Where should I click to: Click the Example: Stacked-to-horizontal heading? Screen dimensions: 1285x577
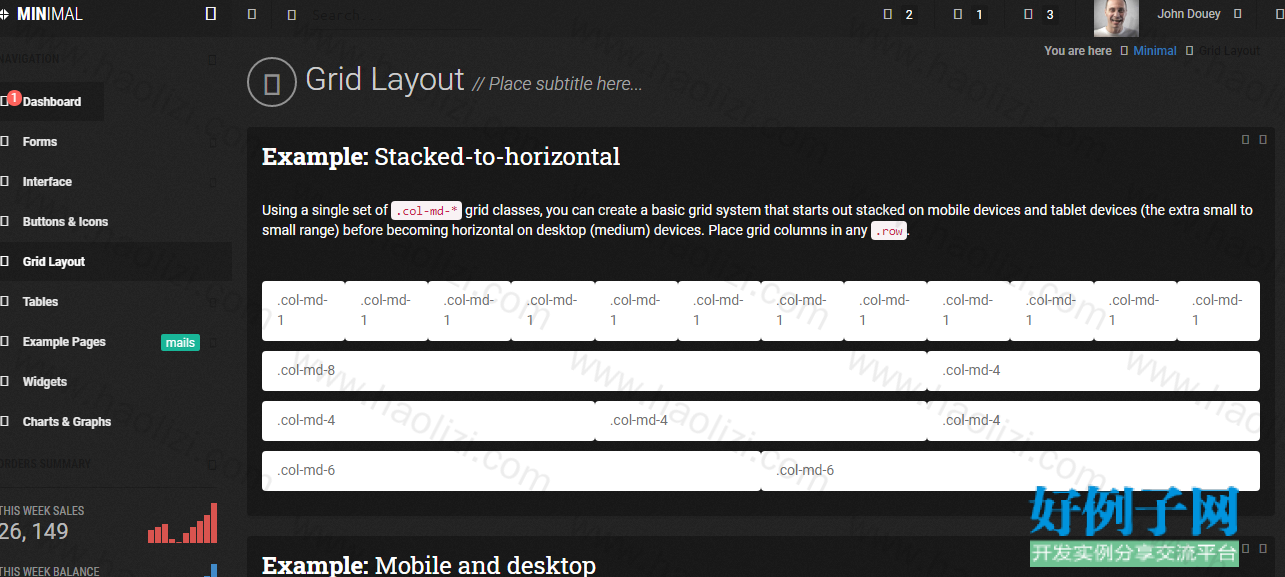pyautogui.click(x=441, y=157)
